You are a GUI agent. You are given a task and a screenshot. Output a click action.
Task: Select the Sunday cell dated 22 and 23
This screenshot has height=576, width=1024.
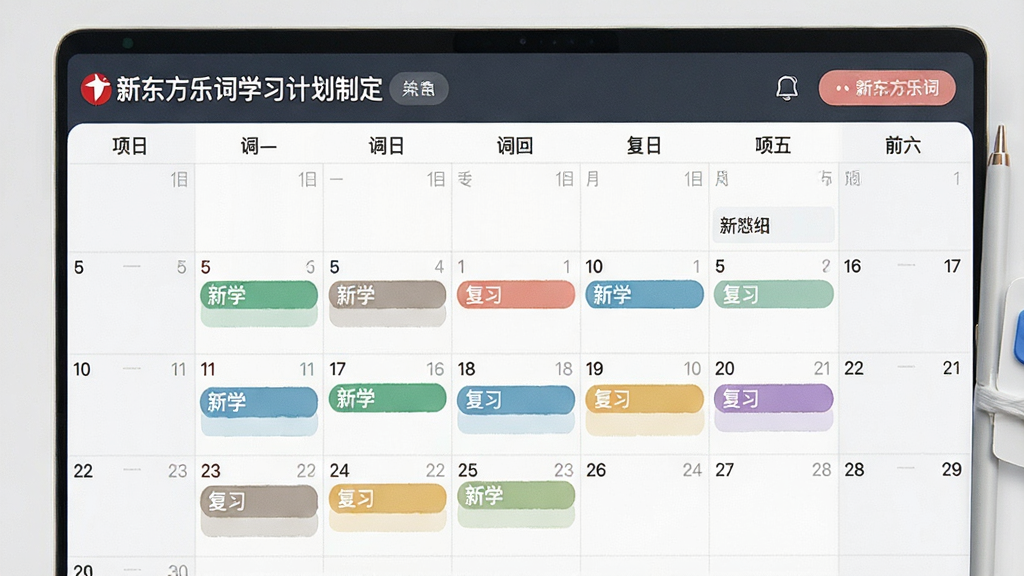(131, 507)
